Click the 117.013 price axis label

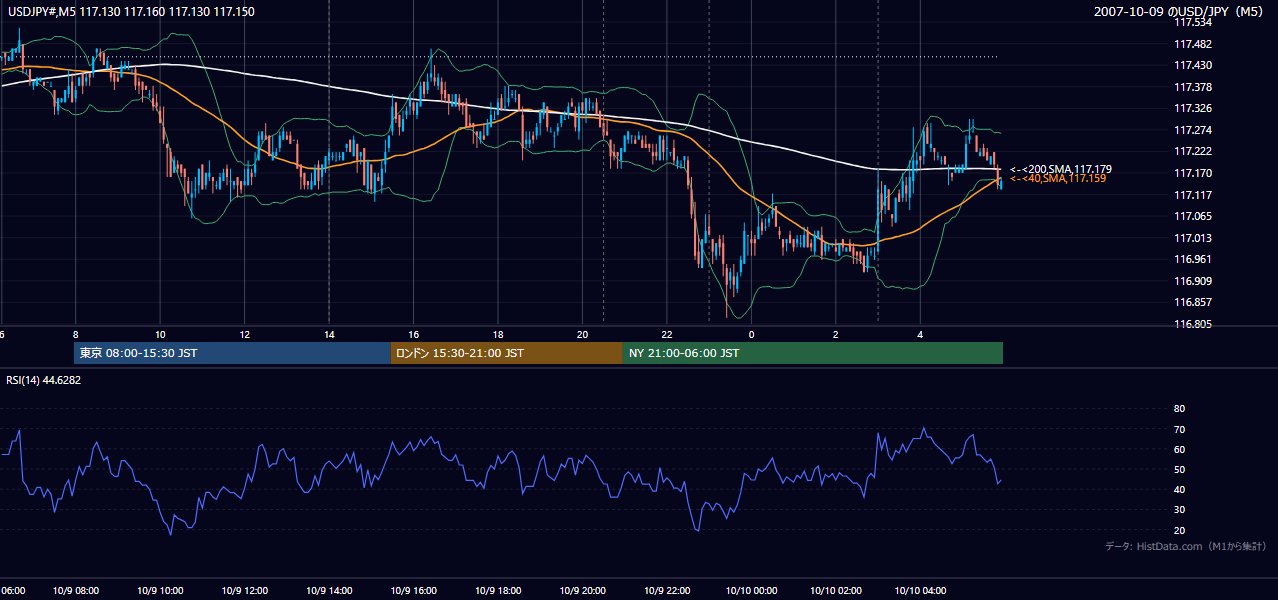tap(1192, 238)
